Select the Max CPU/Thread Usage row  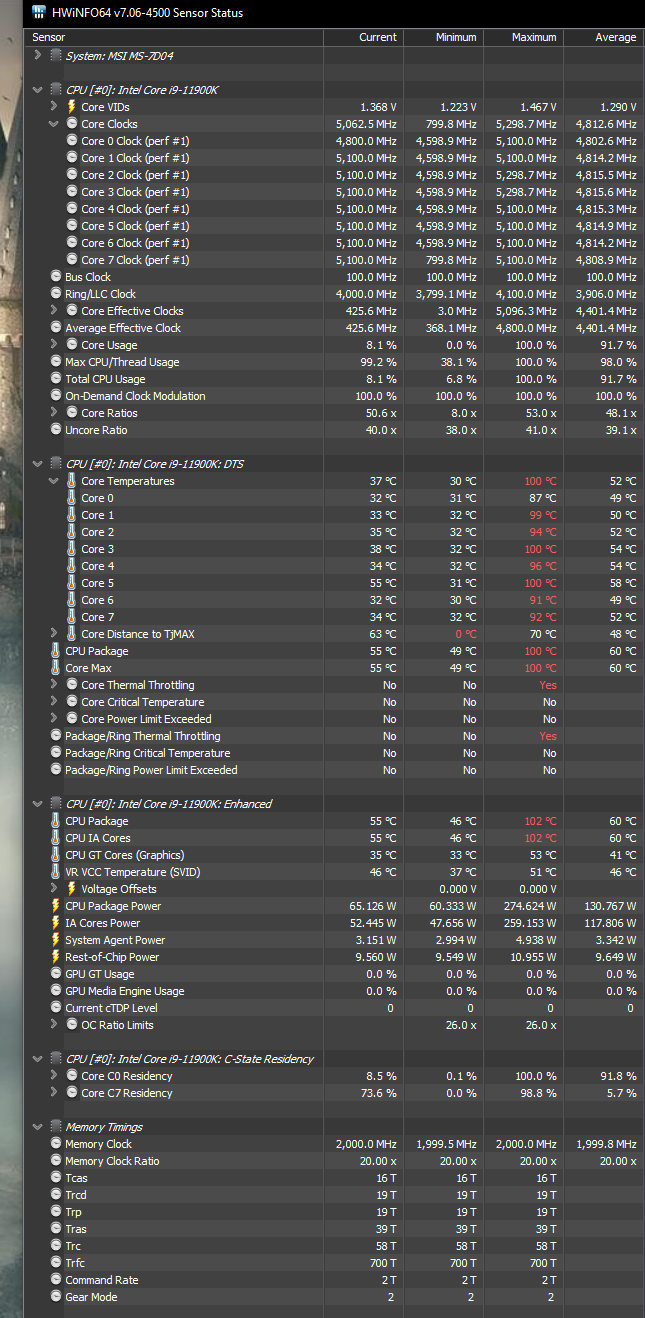[335, 362]
